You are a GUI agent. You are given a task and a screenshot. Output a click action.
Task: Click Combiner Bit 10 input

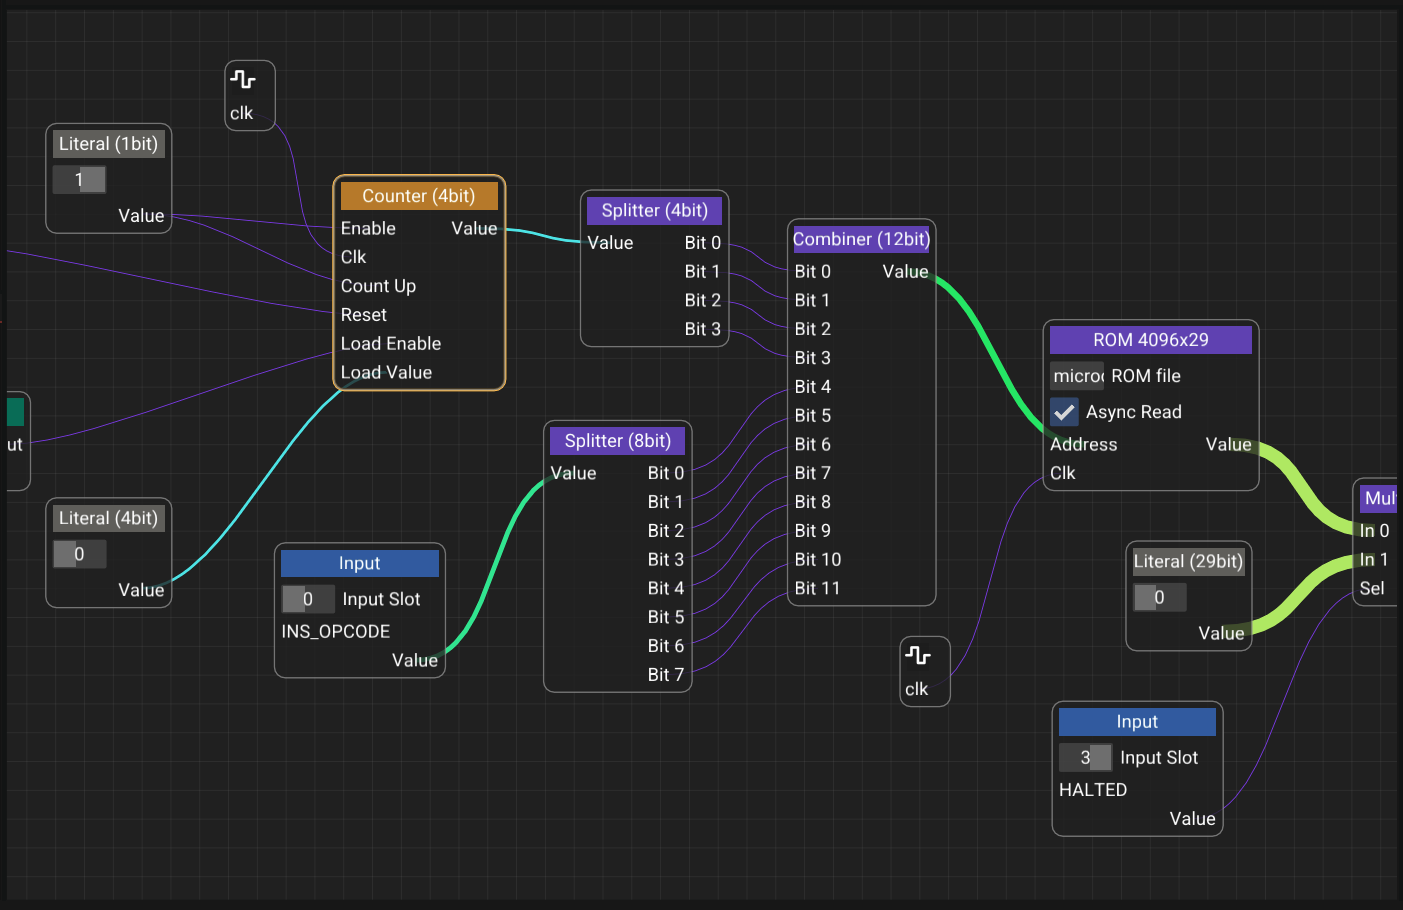click(817, 560)
